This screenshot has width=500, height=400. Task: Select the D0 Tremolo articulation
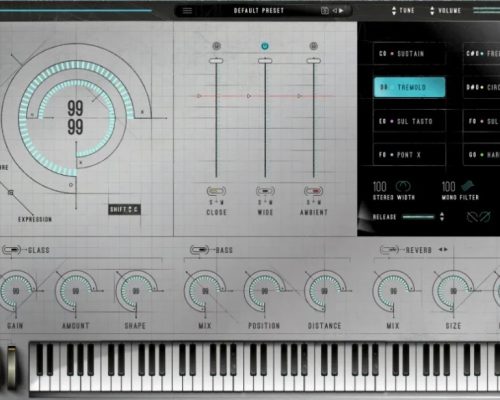[409, 87]
